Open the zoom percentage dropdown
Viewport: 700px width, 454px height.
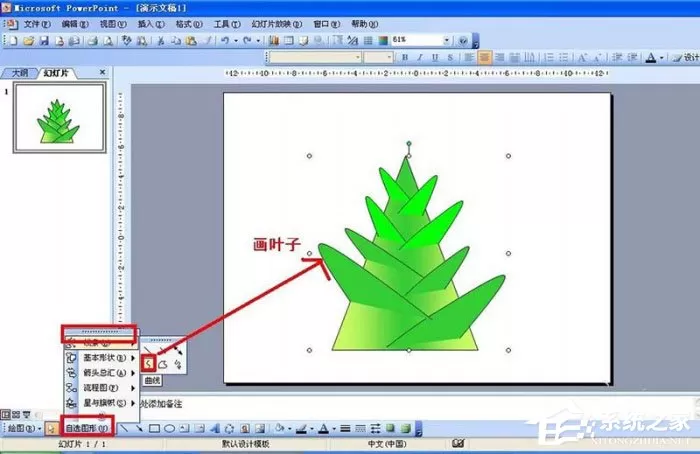tap(446, 40)
